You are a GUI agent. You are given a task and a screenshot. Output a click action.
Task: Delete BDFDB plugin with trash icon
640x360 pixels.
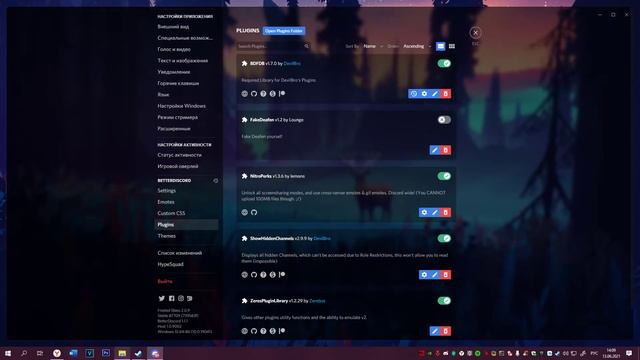pyautogui.click(x=445, y=94)
